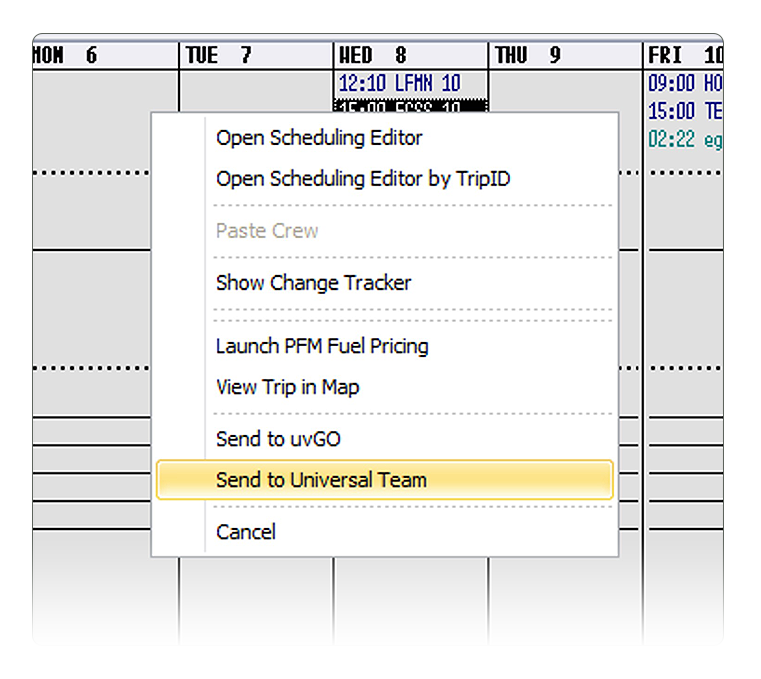This screenshot has width=761, height=679.
Task: Launch PFM Fuel Pricing from menu
Action: 322,346
